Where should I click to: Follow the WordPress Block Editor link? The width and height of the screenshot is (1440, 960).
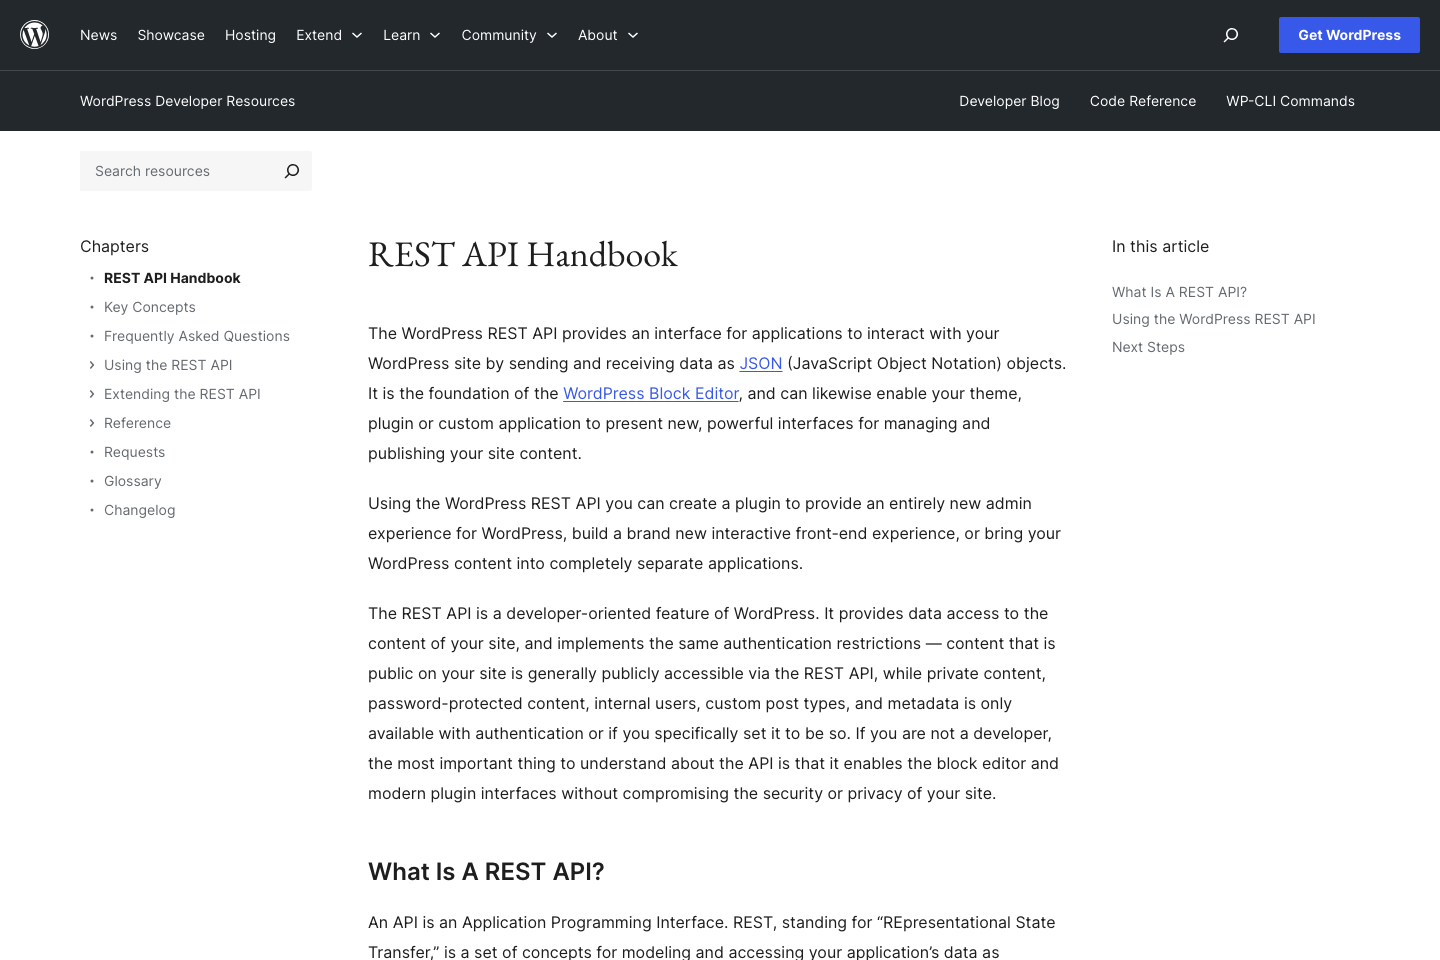650,393
